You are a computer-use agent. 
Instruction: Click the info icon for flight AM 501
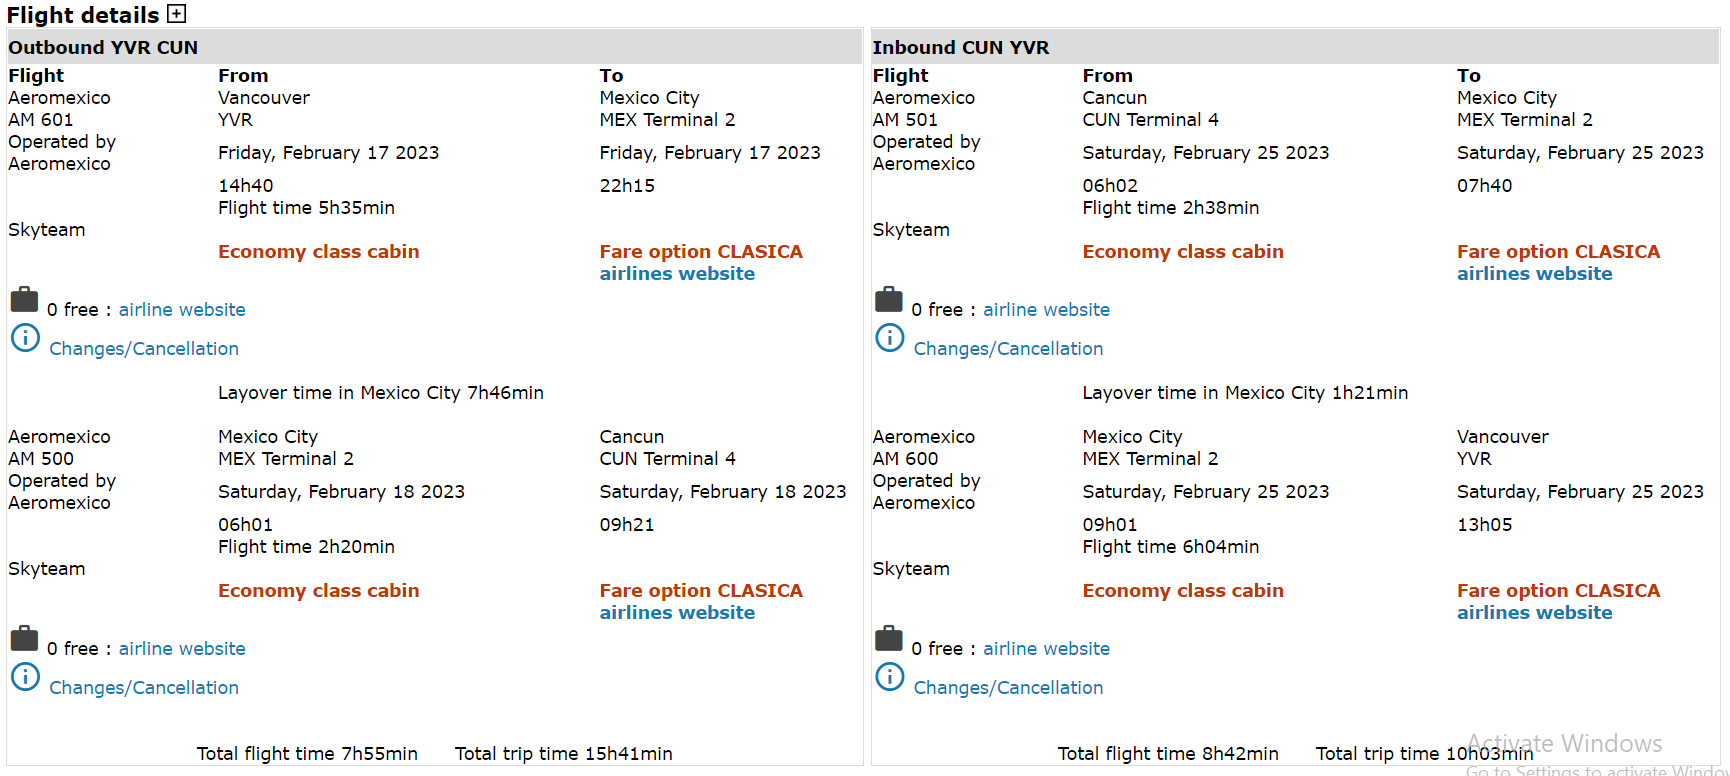coord(890,338)
